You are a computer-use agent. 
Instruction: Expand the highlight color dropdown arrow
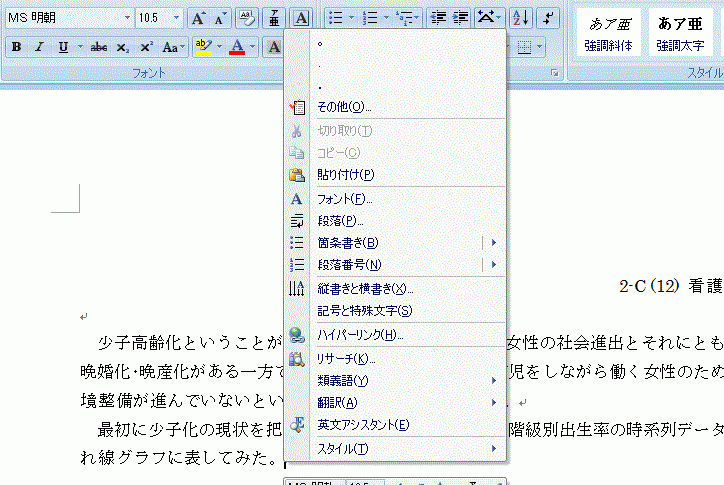tap(219, 47)
